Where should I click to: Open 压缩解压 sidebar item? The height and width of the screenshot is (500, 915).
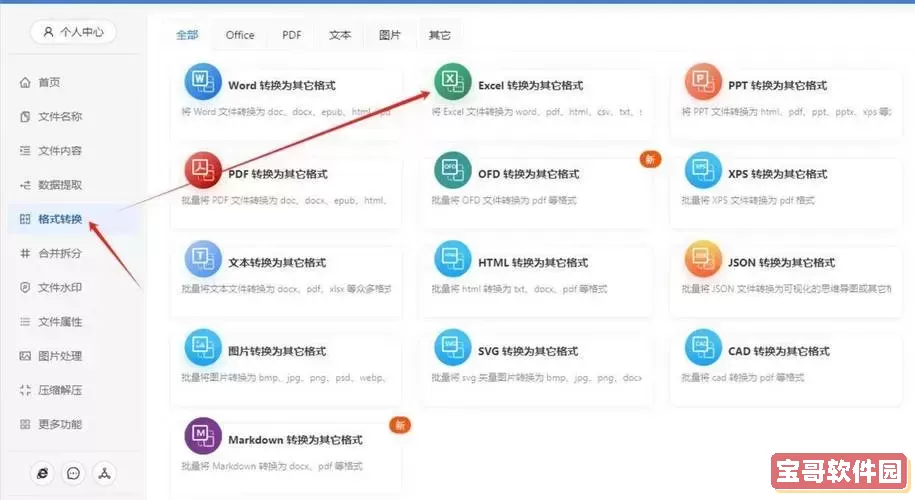[59, 390]
